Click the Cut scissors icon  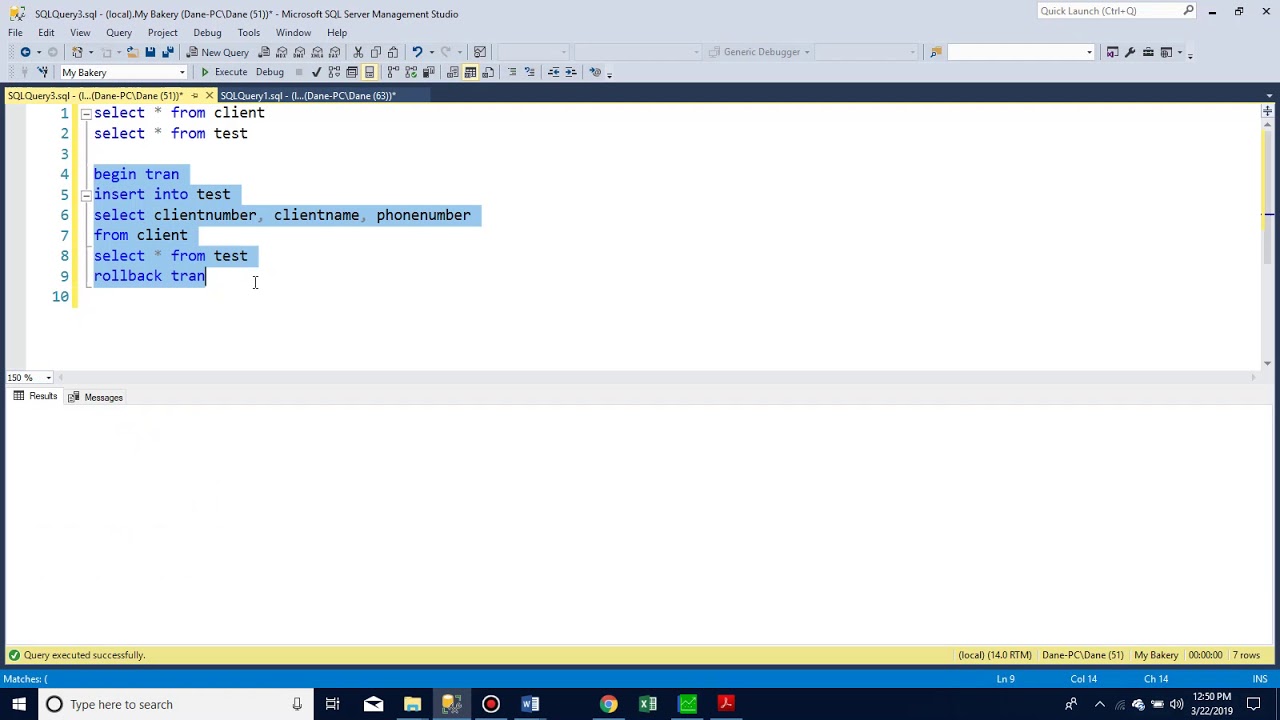(358, 52)
